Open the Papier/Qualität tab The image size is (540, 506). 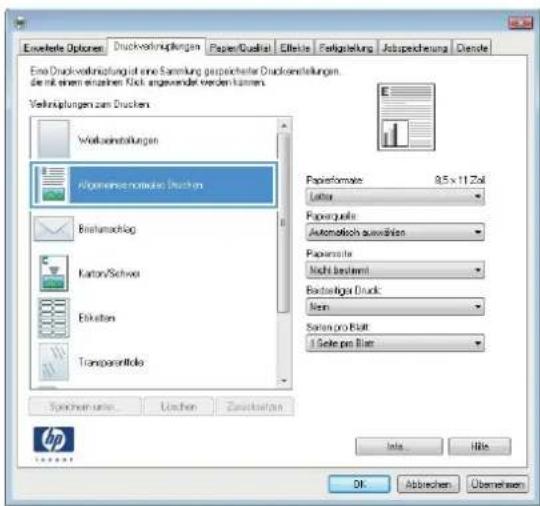coord(240,48)
